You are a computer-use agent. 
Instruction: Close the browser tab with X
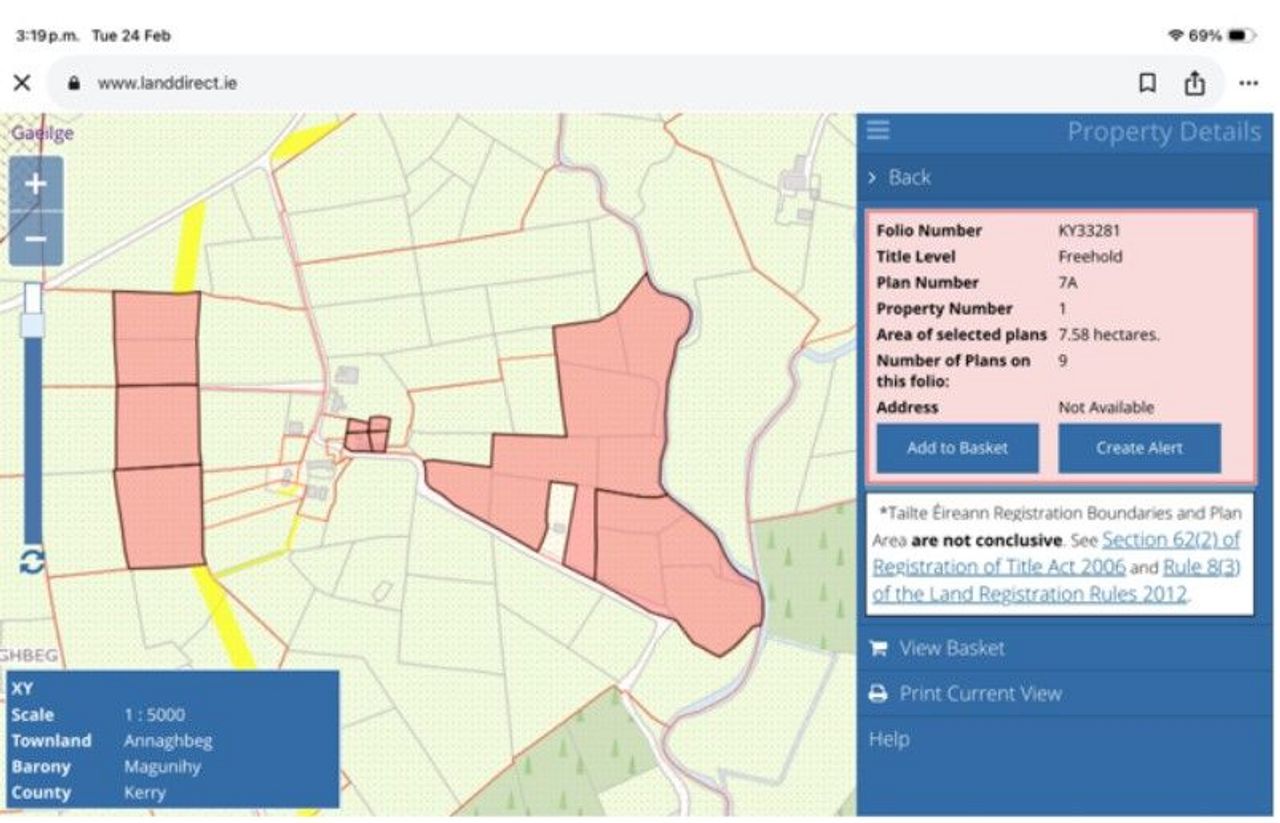coord(22,83)
